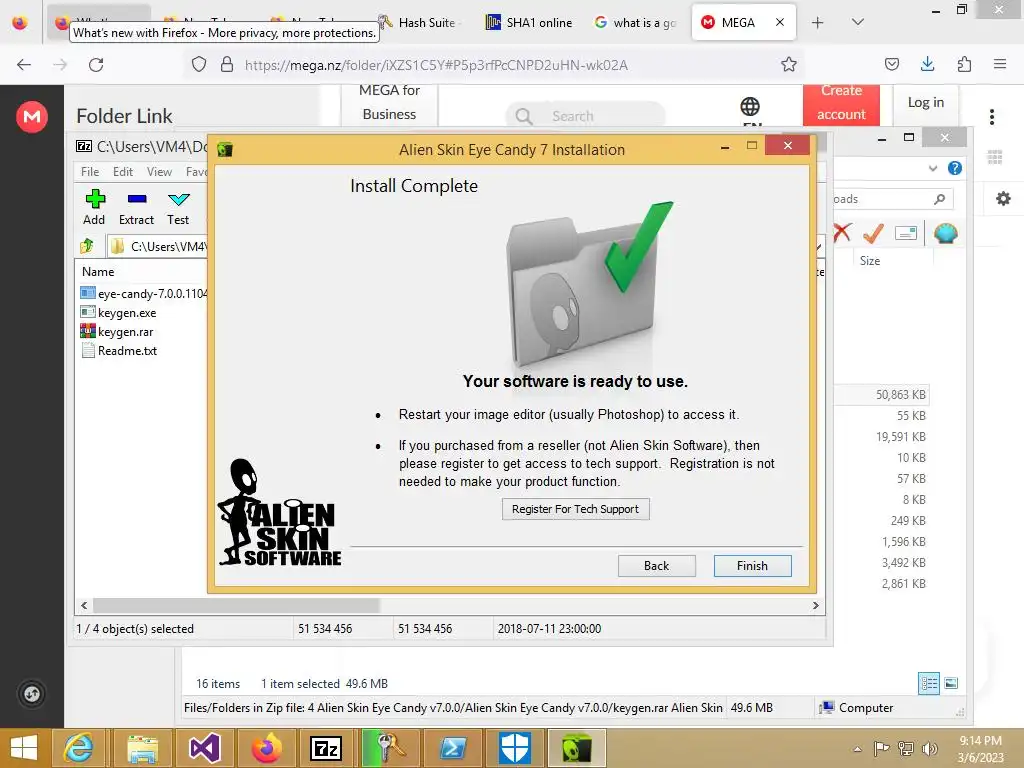Open the File menu in 7-Zip
The width and height of the screenshot is (1024, 768).
click(90, 171)
